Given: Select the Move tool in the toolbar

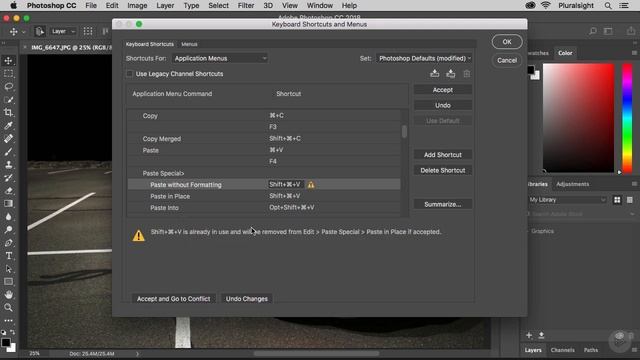Looking at the screenshot, I should 8,61.
